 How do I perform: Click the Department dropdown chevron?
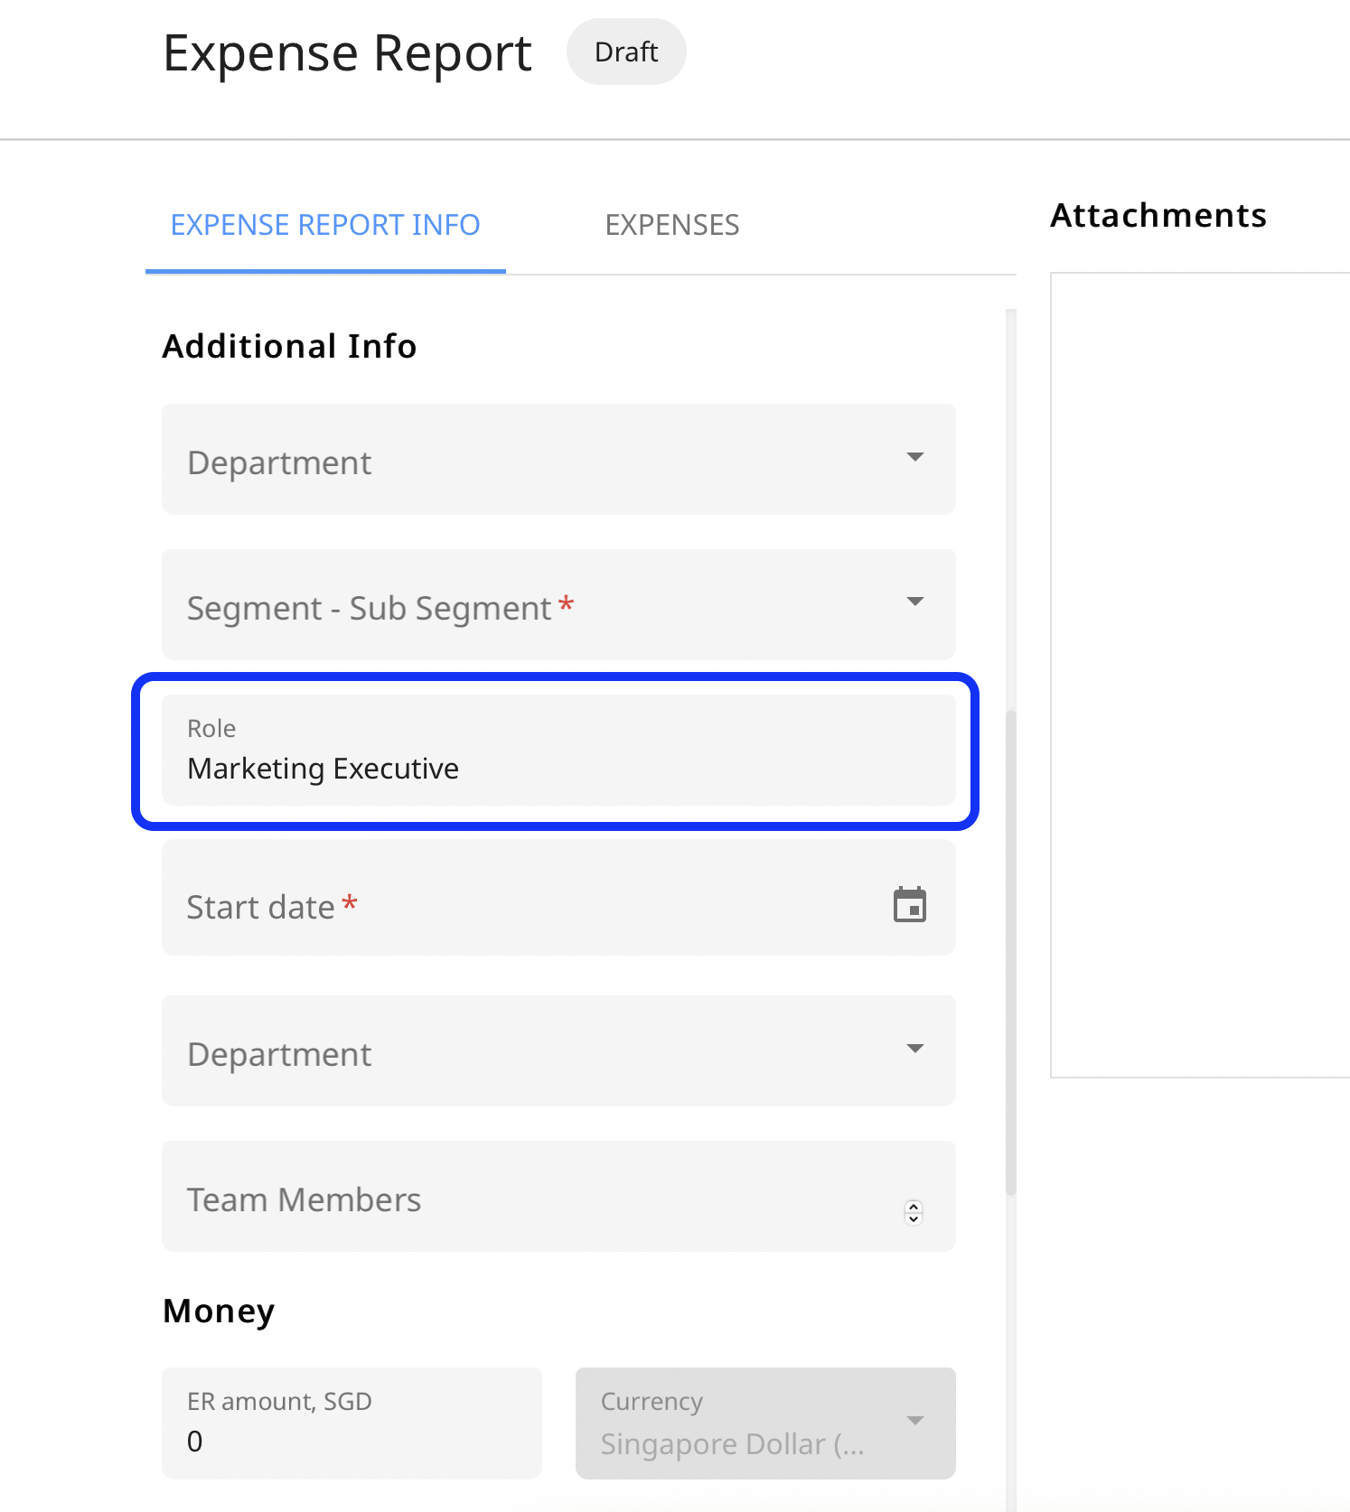[913, 456]
